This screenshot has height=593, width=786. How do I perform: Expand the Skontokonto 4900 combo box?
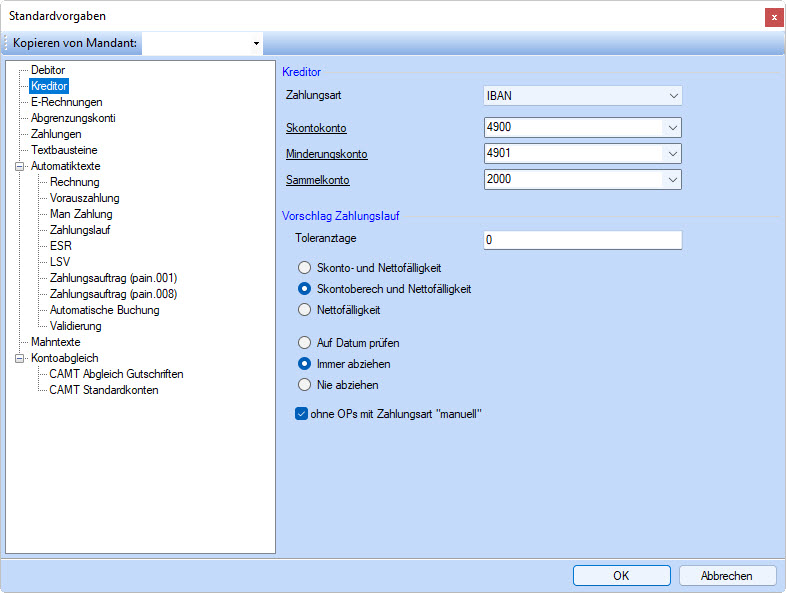click(672, 128)
